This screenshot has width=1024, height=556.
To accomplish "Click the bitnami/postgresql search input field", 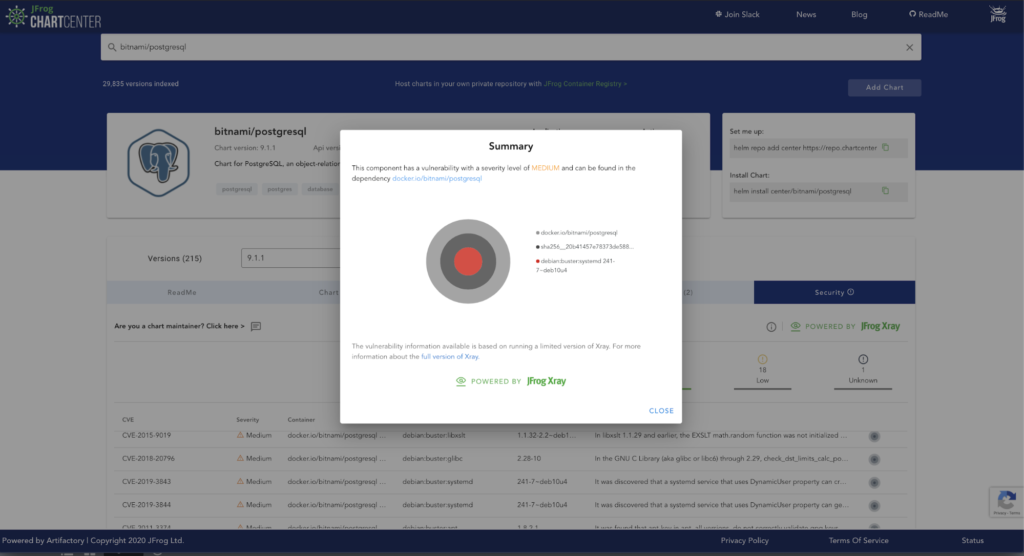I will click(x=500, y=47).
